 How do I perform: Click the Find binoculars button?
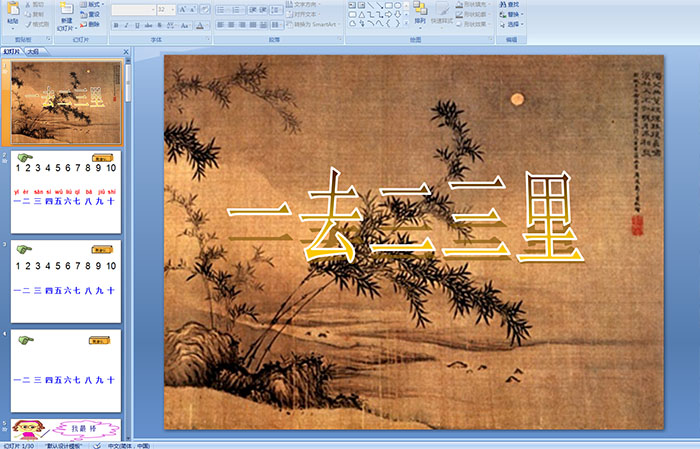509,4
